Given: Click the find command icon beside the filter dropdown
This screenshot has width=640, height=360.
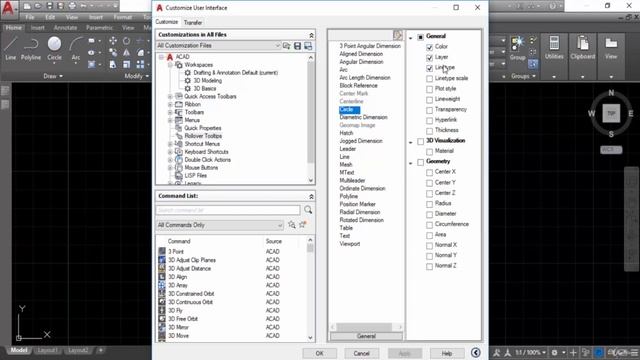Looking at the screenshot, I should [292, 225].
